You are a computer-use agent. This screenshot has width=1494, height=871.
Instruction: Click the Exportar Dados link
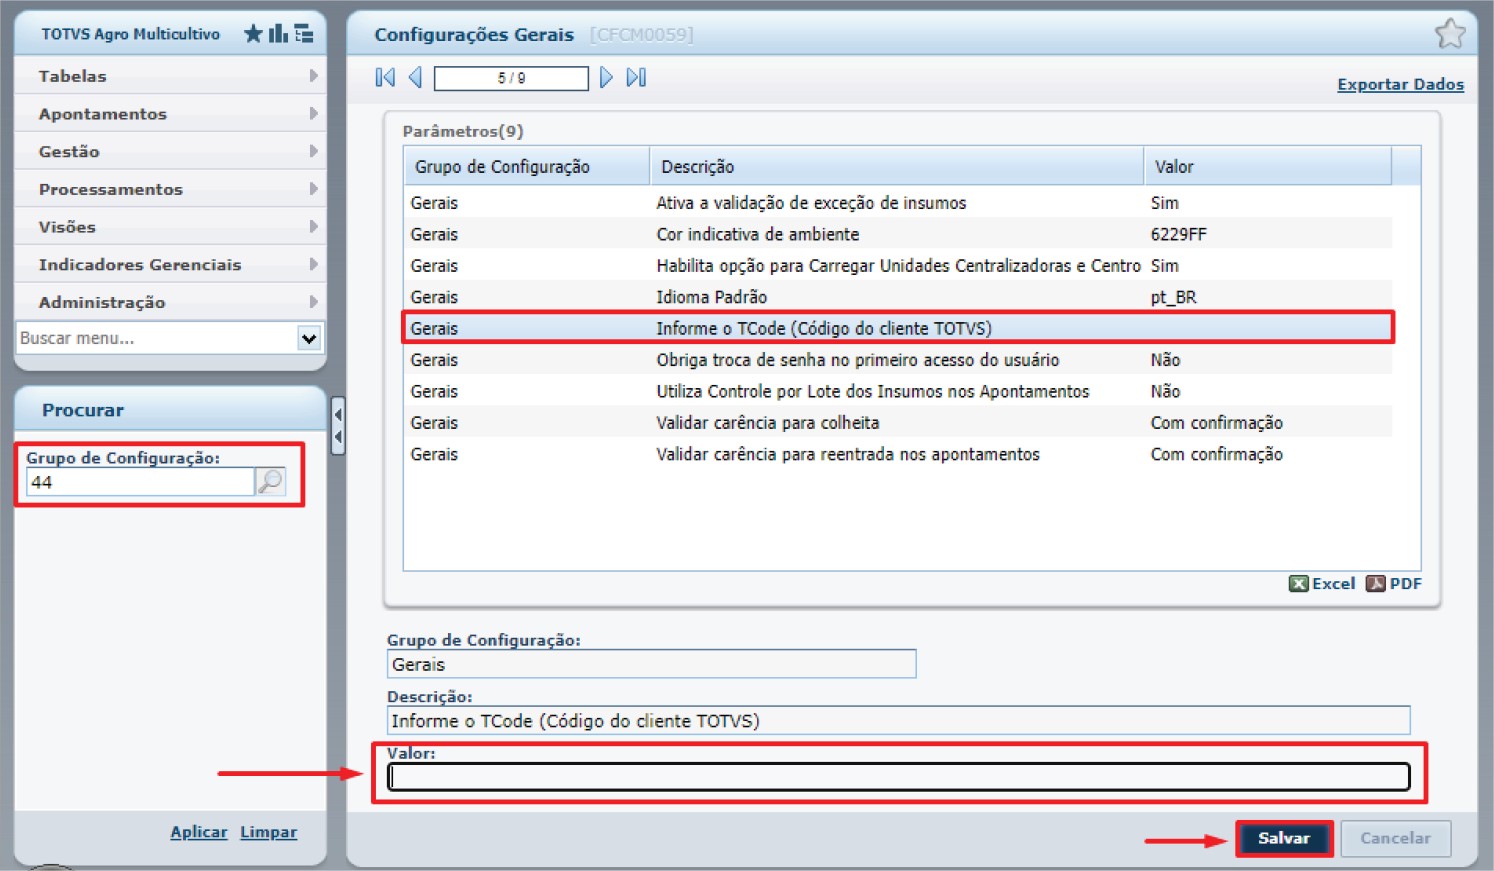click(x=1400, y=85)
